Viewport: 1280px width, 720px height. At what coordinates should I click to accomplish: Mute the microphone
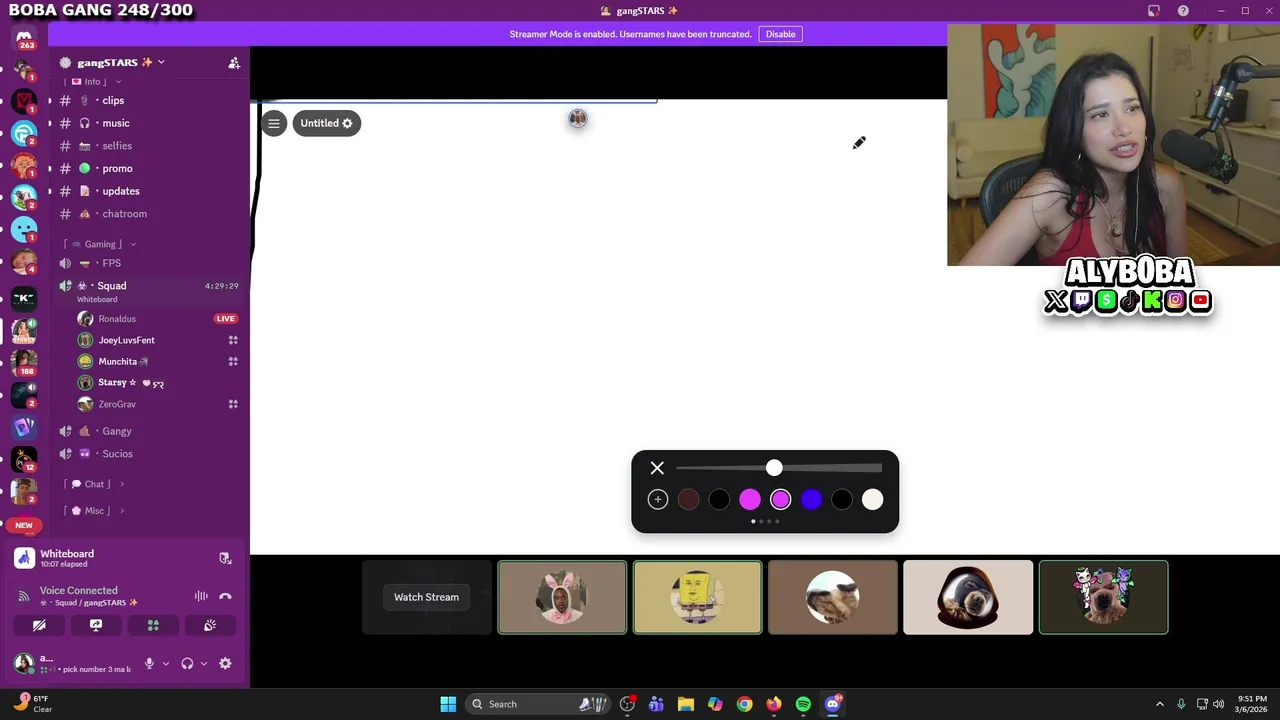pos(149,663)
